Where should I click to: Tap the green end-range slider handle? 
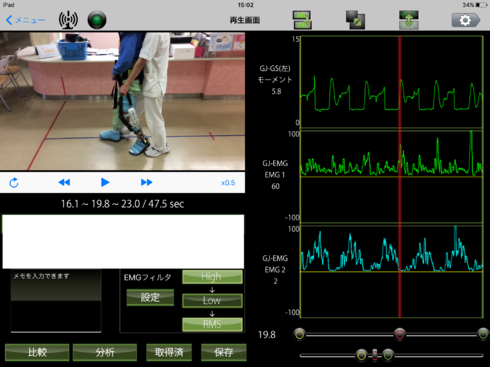(x=483, y=334)
